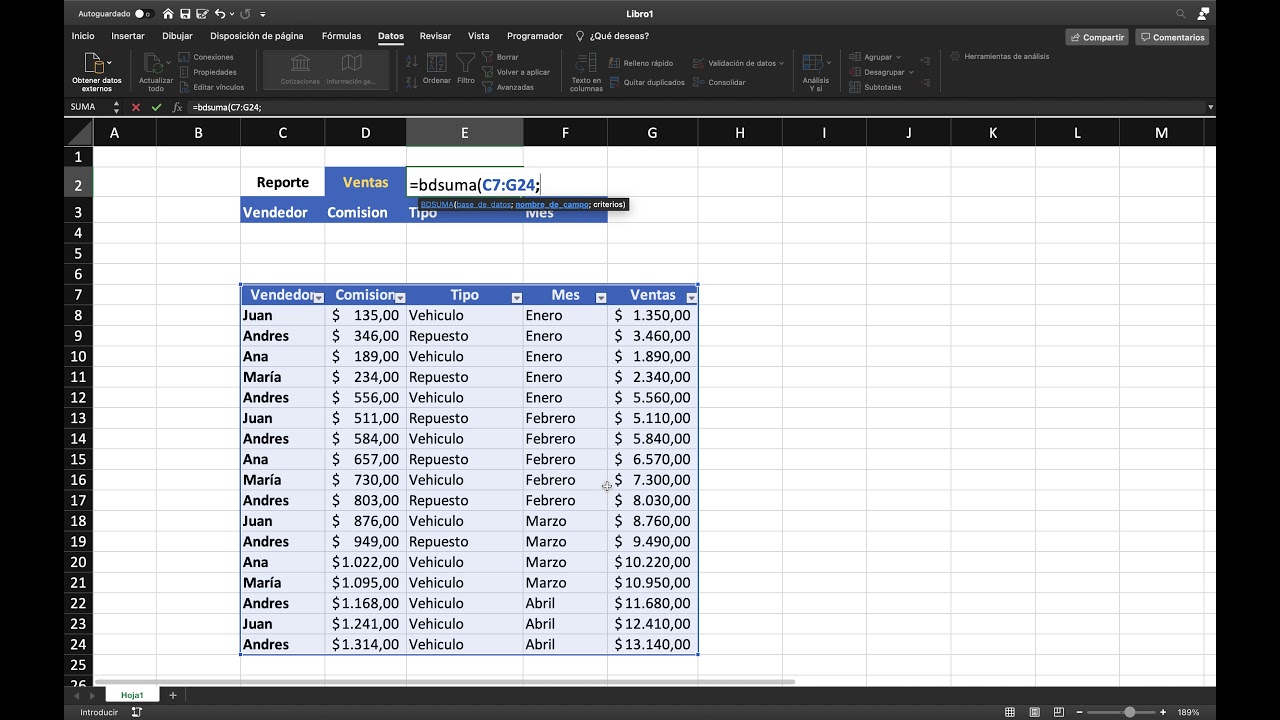Open the Comentarios pane

tap(1172, 37)
